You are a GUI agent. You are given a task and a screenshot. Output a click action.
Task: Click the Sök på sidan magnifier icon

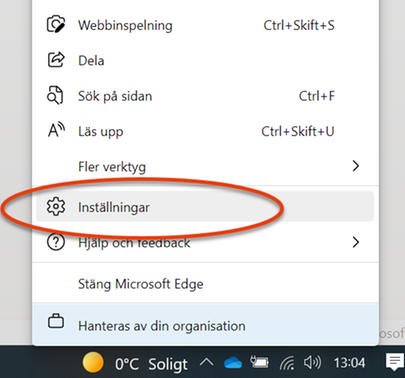pyautogui.click(x=55, y=95)
